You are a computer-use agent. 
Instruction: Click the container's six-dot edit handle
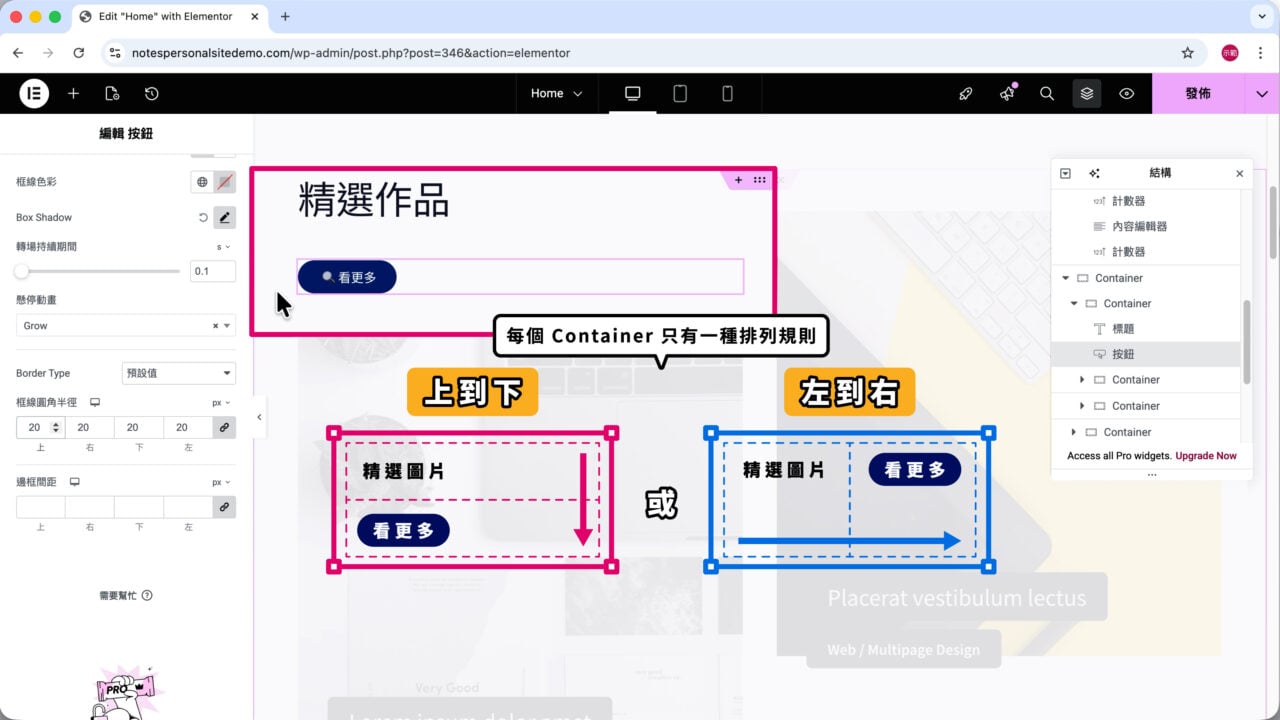pos(760,180)
